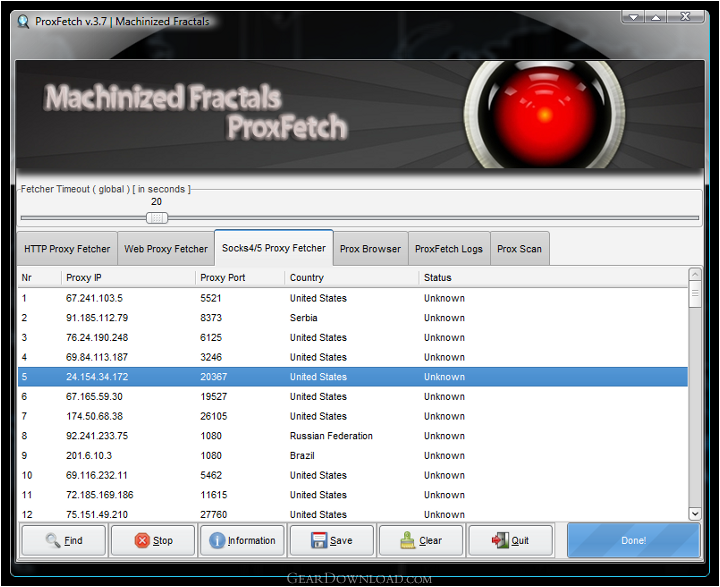This screenshot has width=720, height=587.
Task: Click port value 27760
Action: coord(214,514)
